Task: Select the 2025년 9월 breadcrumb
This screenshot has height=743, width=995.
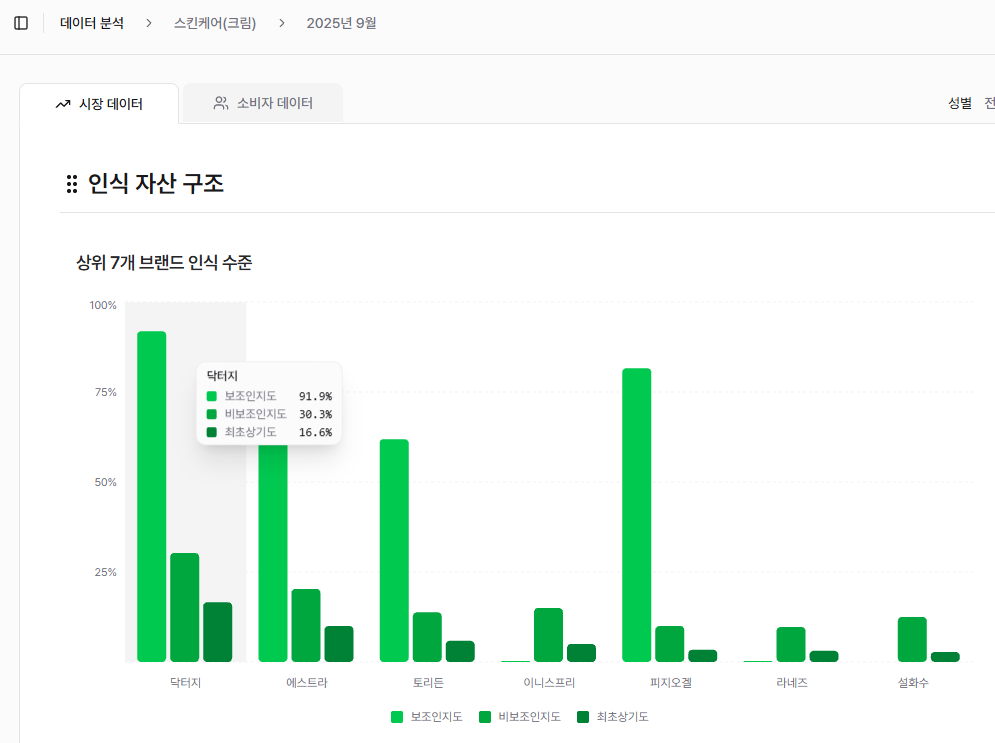Action: click(x=341, y=23)
